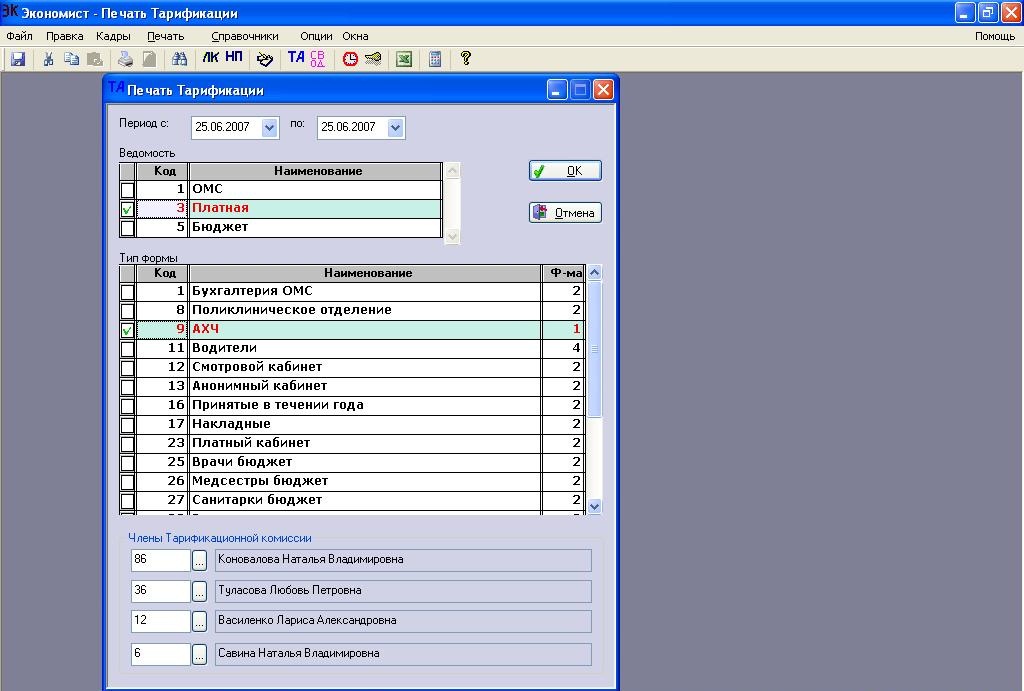1024x691 pixels.
Task: Check the Бухгалтерия ОМС checkbox
Action: tap(127, 292)
